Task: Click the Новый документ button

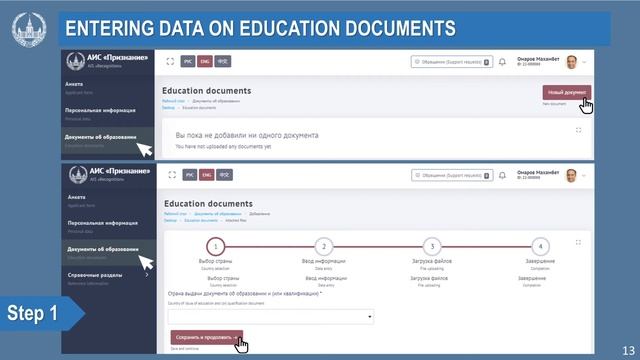Action: [567, 92]
